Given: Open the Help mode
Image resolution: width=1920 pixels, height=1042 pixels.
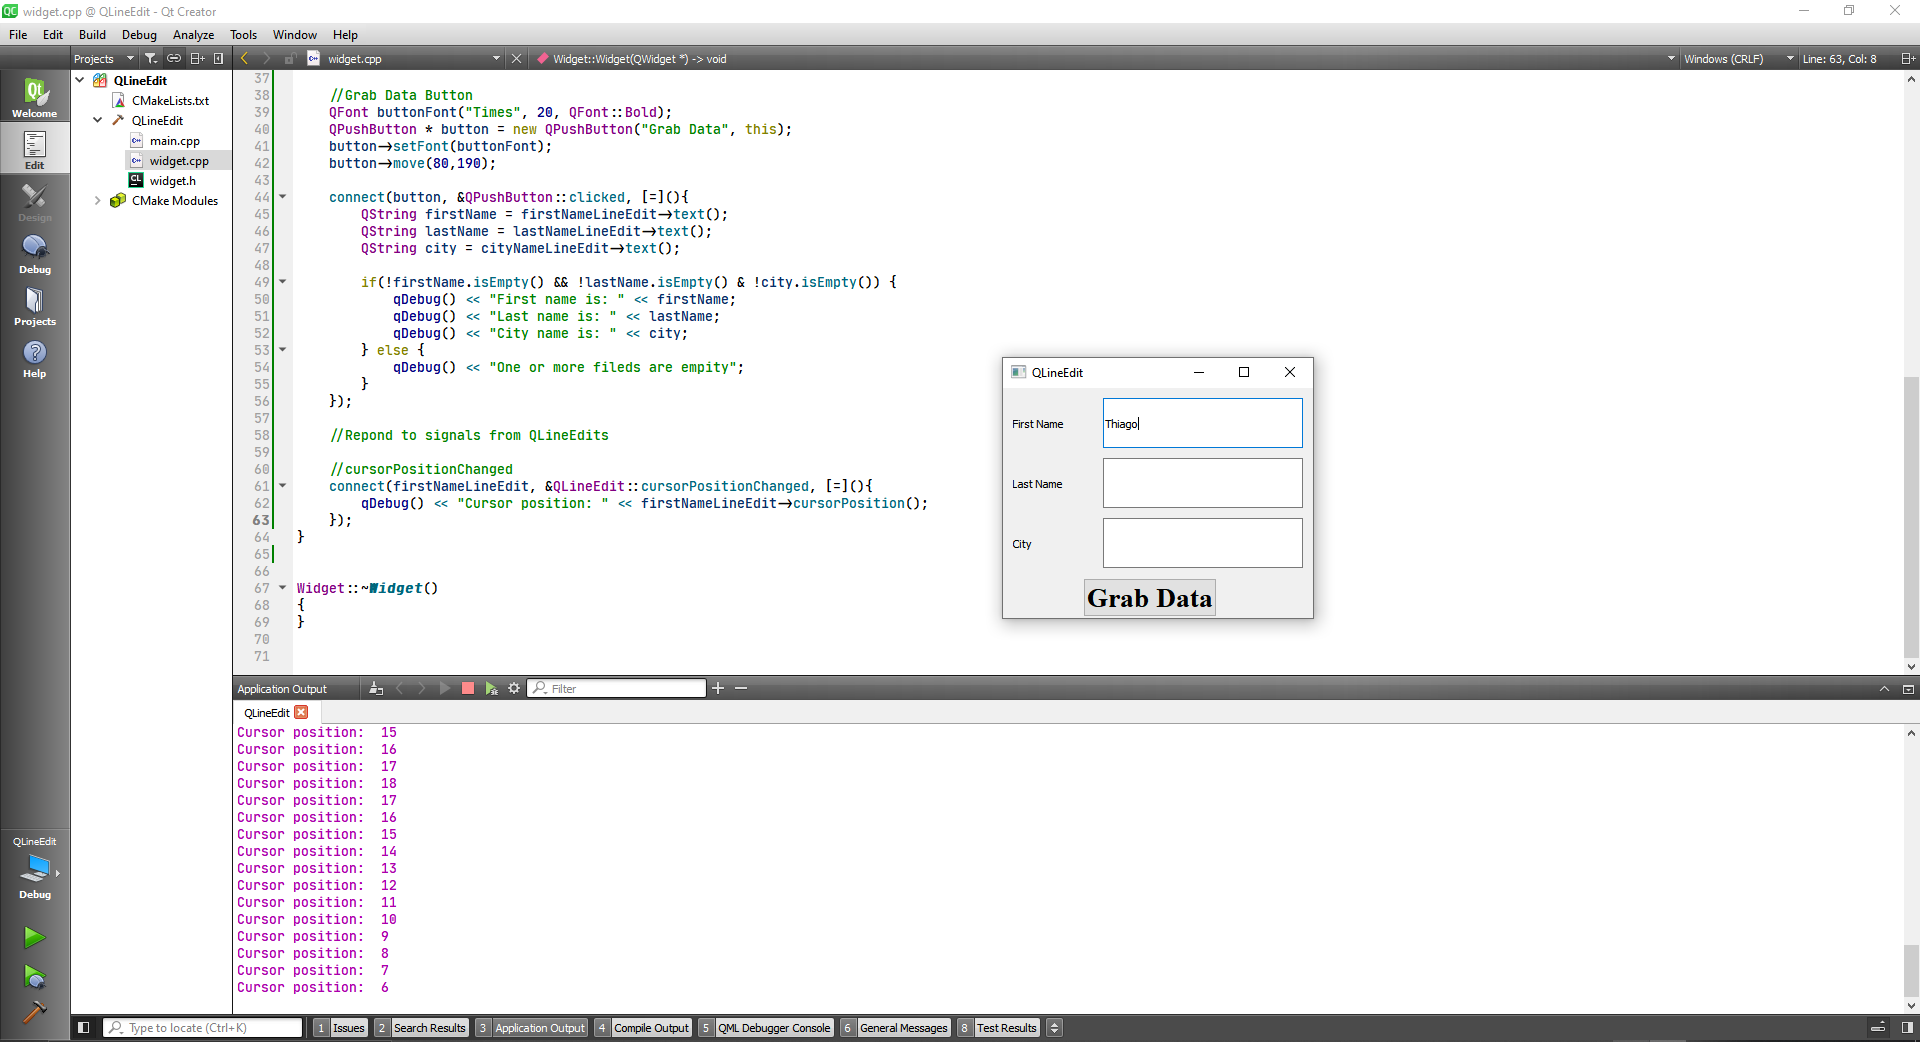Looking at the screenshot, I should tap(35, 357).
